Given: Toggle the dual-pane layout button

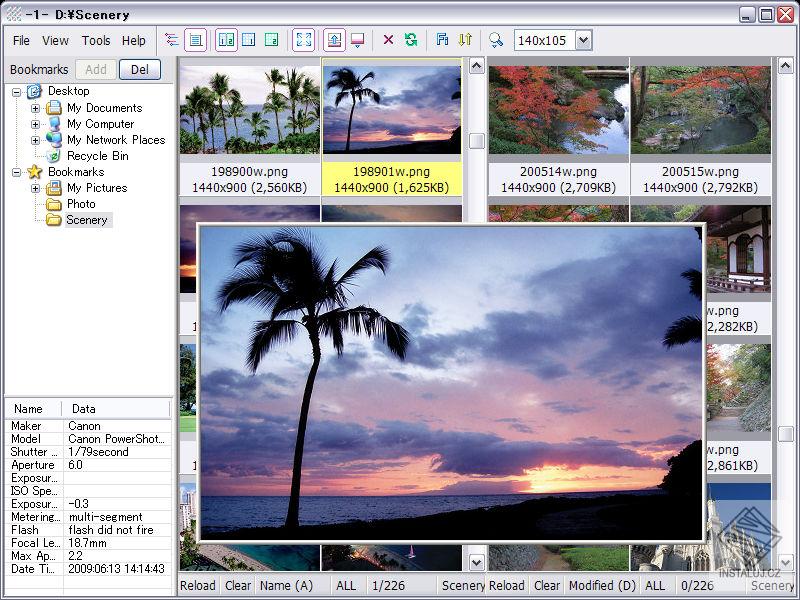Looking at the screenshot, I should (x=226, y=40).
